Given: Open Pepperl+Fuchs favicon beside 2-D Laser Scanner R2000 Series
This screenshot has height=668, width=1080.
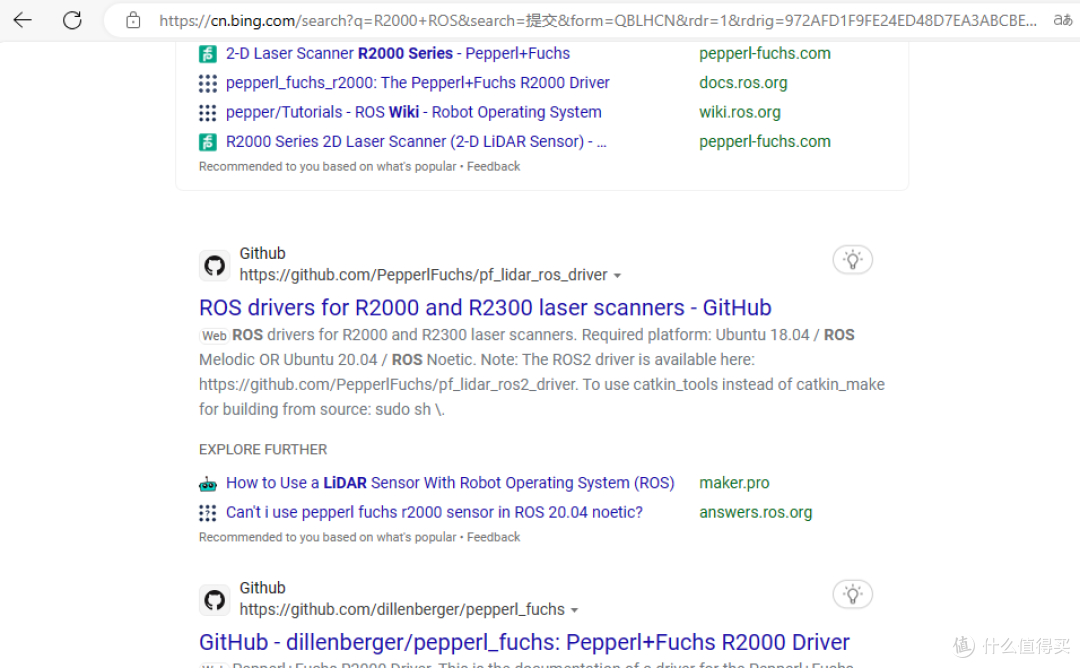Looking at the screenshot, I should click(207, 54).
